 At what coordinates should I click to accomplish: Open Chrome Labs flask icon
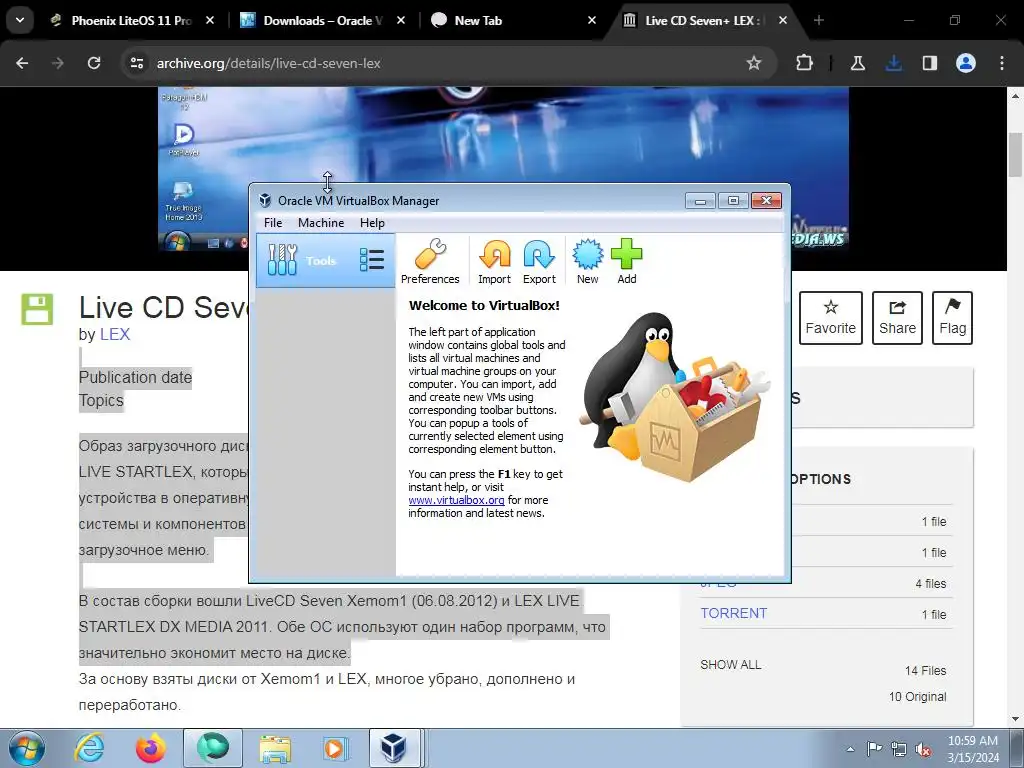click(x=857, y=63)
